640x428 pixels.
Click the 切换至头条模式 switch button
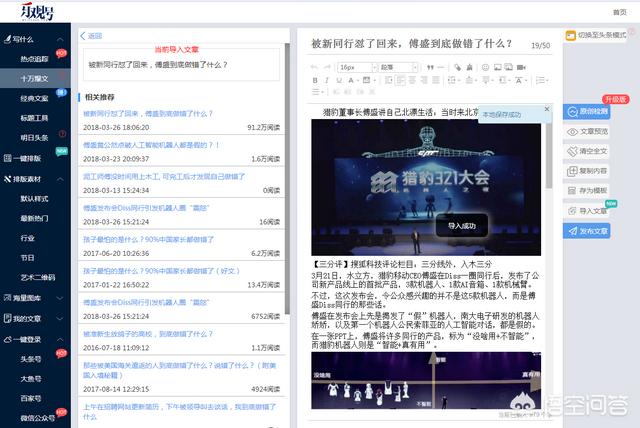pyautogui.click(x=596, y=35)
